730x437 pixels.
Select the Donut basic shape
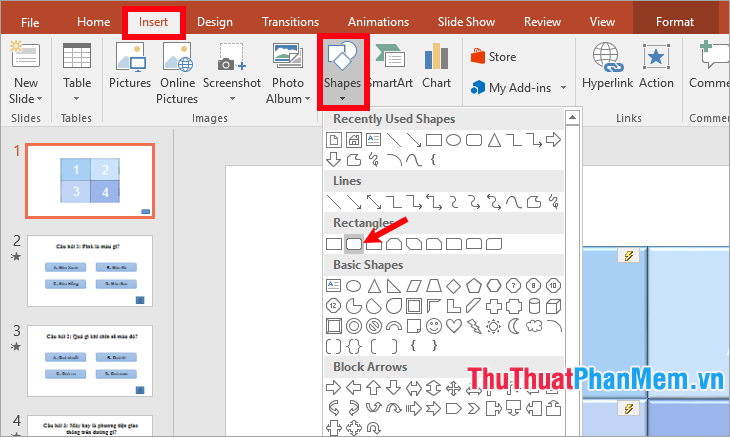coord(354,326)
